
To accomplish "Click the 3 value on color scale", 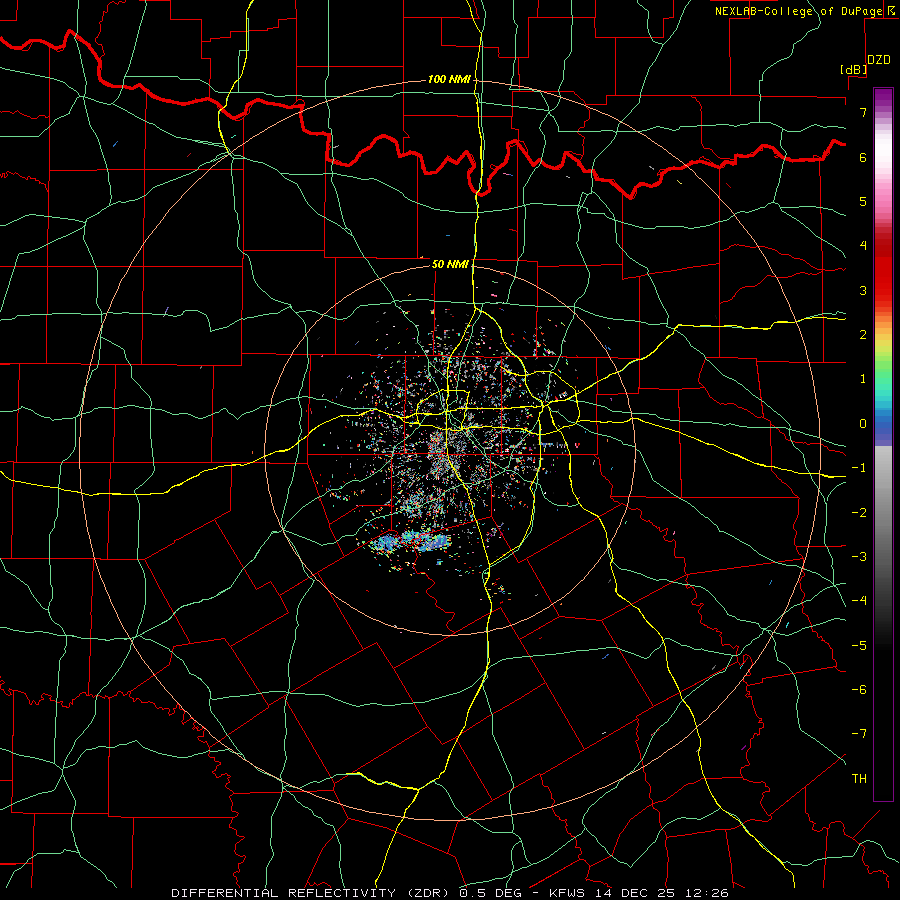I will (x=863, y=290).
